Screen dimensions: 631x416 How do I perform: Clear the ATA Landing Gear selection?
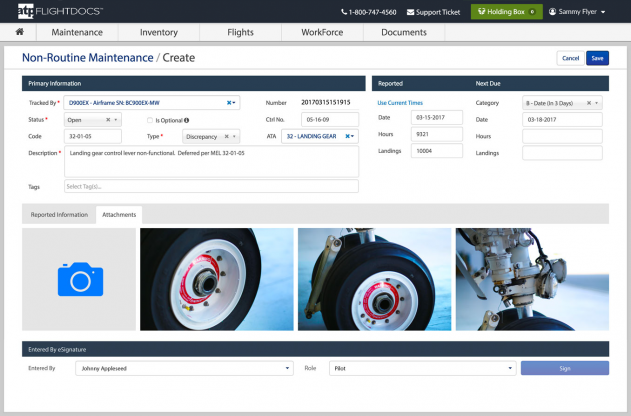pyautogui.click(x=348, y=136)
